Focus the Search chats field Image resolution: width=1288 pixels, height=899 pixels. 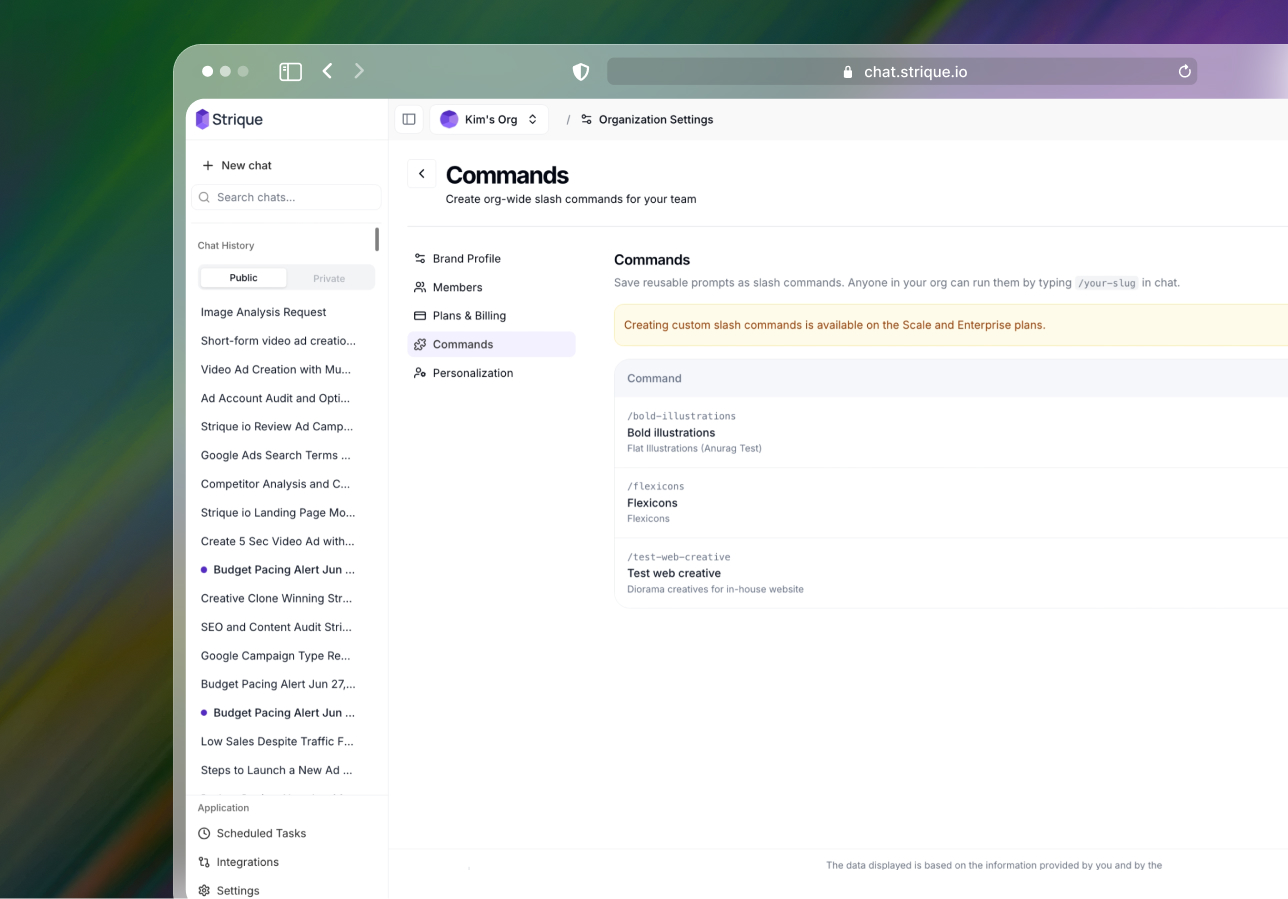(286, 197)
